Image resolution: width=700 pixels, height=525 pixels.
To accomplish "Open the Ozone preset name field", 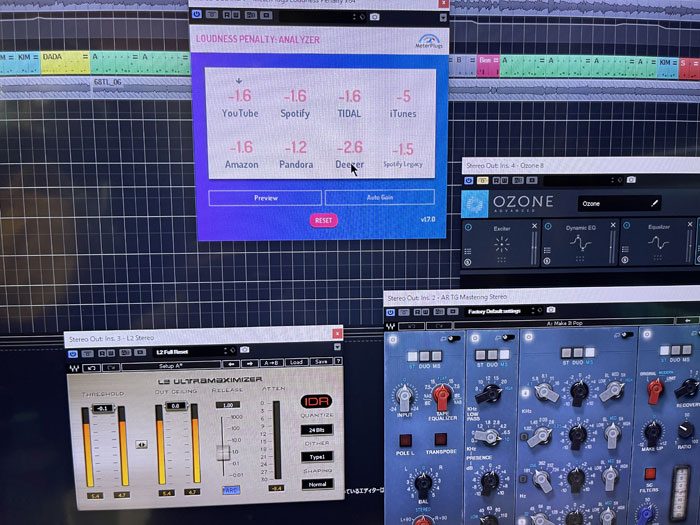I will pos(619,204).
